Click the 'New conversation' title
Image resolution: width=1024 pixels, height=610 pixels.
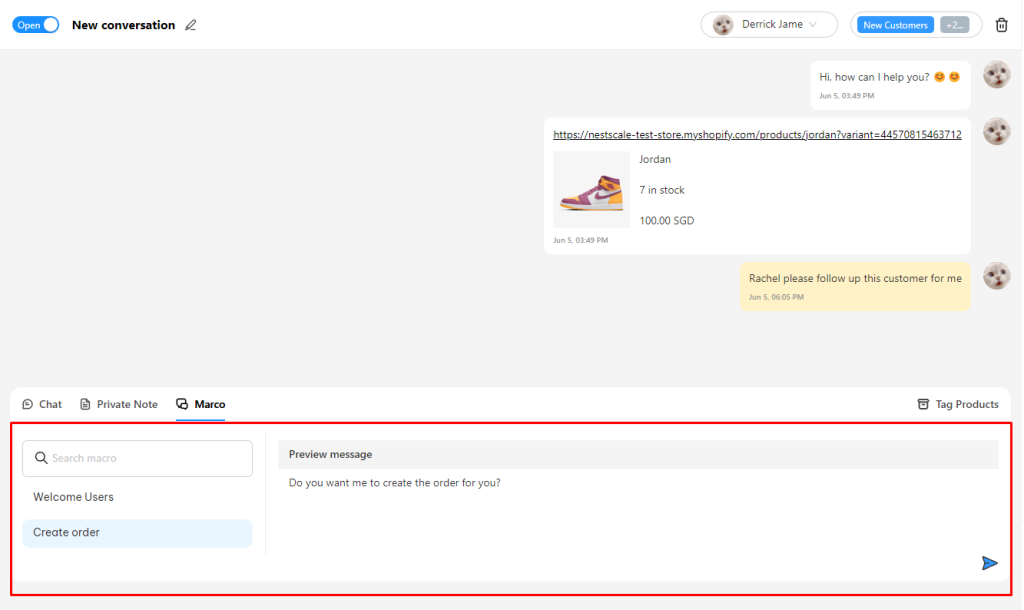pyautogui.click(x=123, y=25)
